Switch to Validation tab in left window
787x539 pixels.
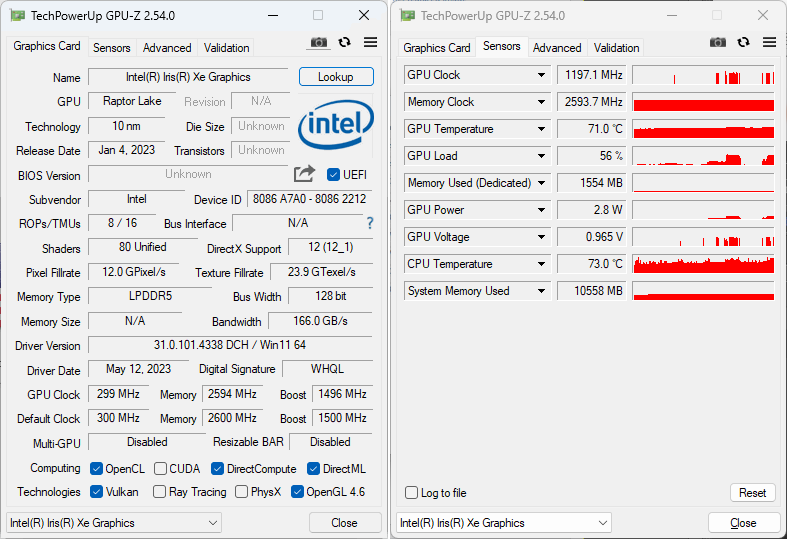(226, 48)
